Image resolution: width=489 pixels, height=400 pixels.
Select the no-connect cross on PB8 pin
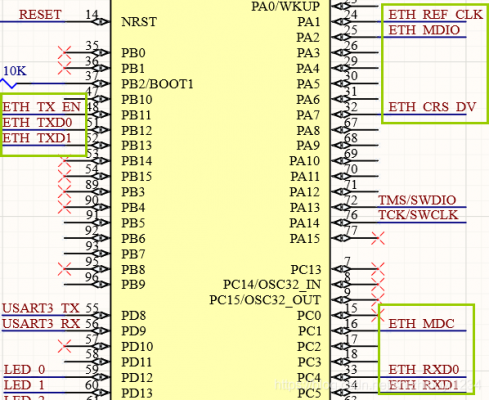[64, 269]
